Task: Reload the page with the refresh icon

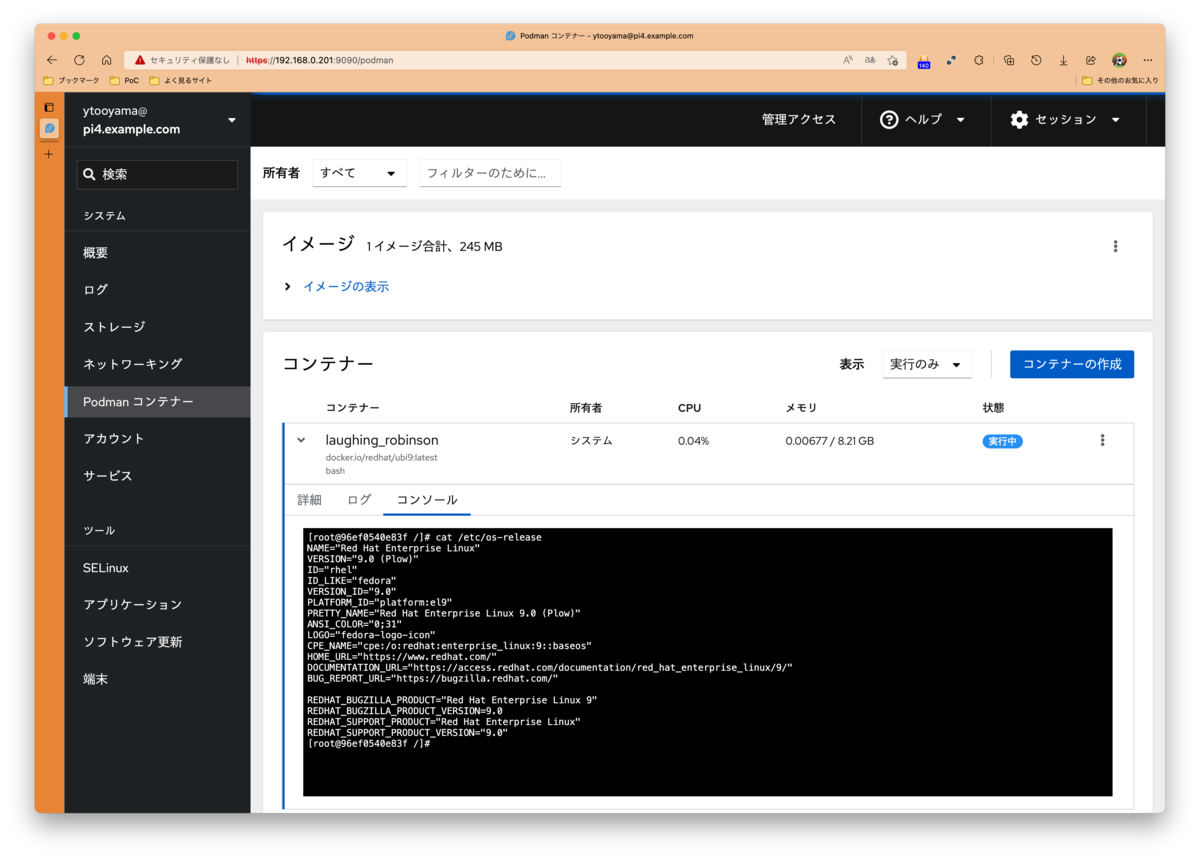Action: point(79,60)
